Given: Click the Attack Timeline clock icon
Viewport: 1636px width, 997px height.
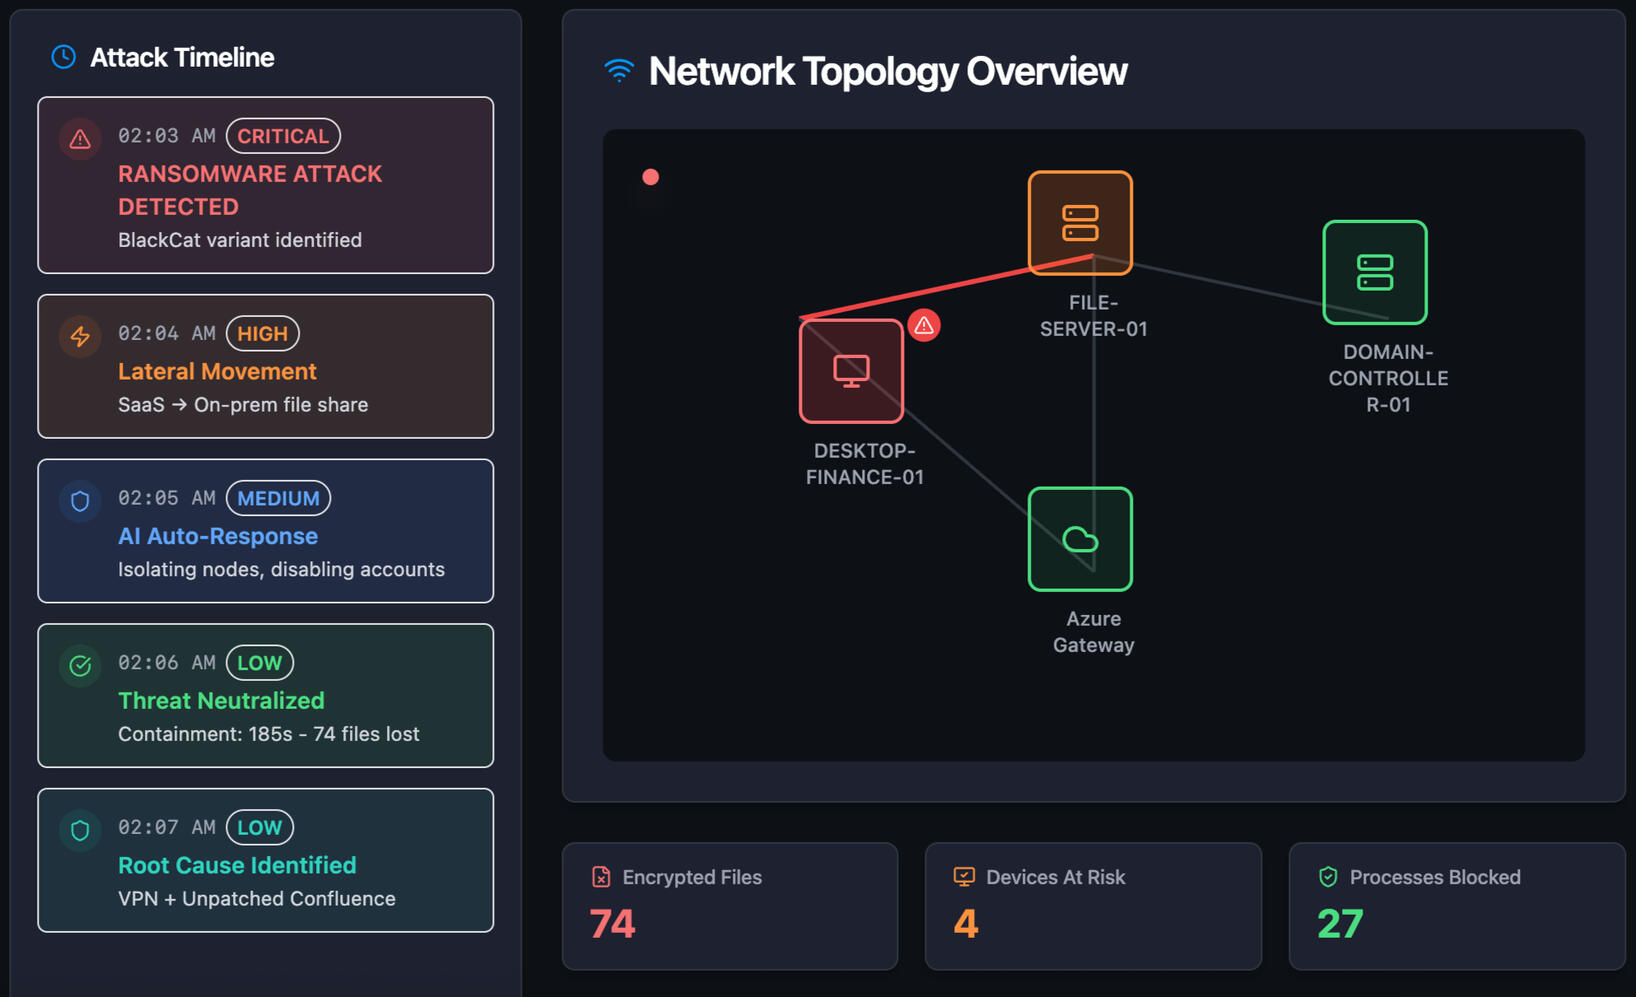Looking at the screenshot, I should (x=63, y=57).
